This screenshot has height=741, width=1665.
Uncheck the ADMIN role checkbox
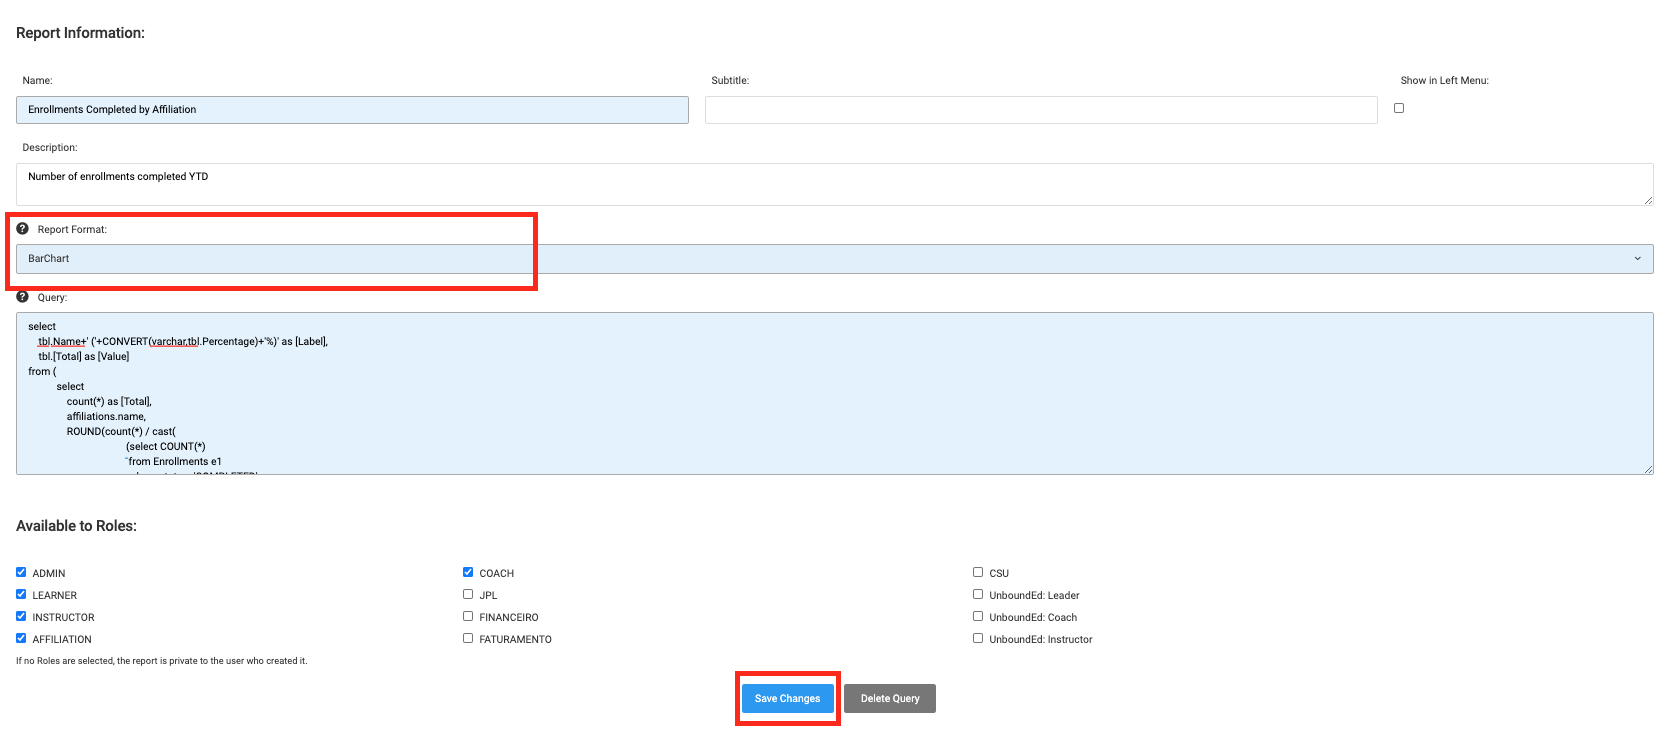coord(21,572)
